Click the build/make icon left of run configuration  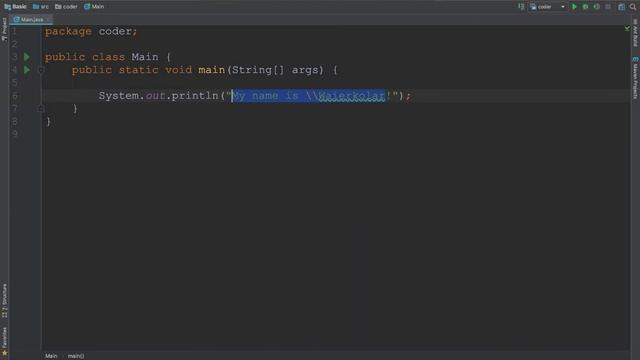click(521, 7)
